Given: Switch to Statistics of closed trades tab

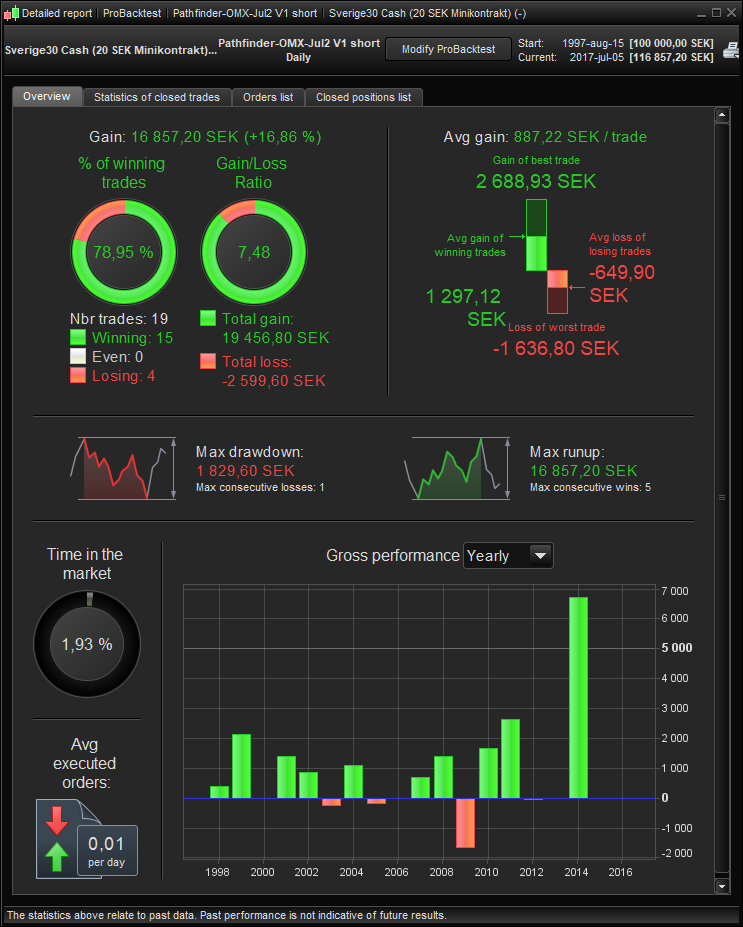Looking at the screenshot, I should (x=157, y=97).
